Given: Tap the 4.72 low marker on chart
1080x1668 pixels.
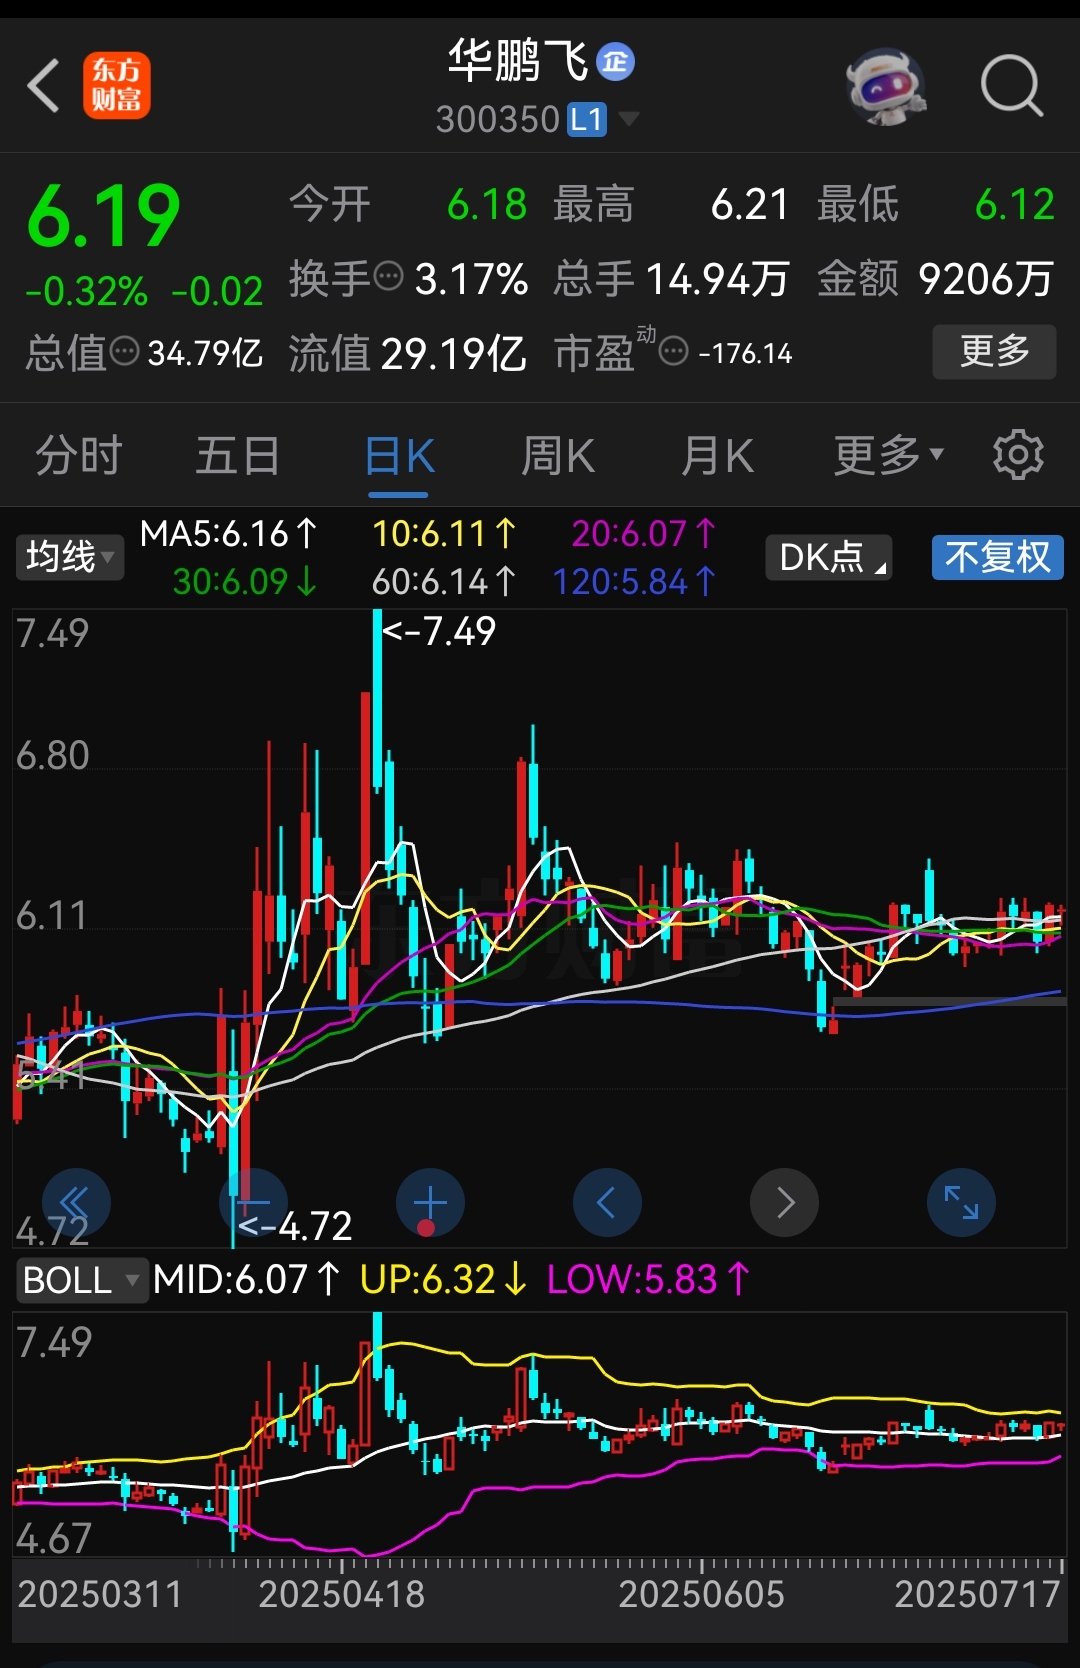Looking at the screenshot, I should tap(295, 1226).
